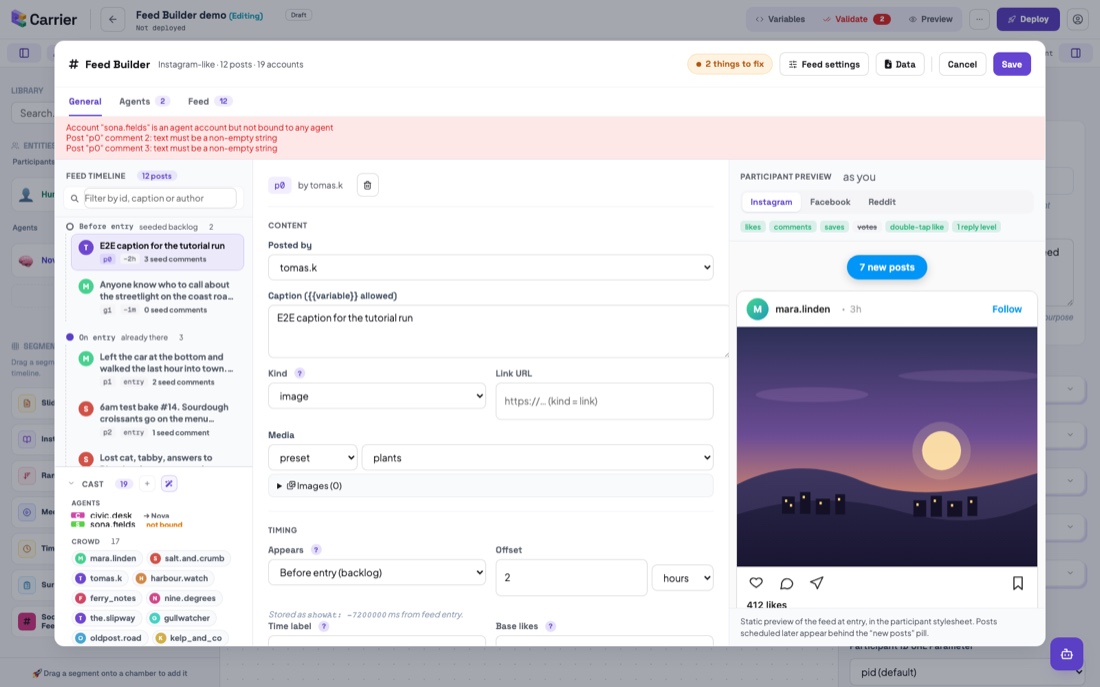Toggle the left sidebar panel icon
The height and width of the screenshot is (687, 1100).
pyautogui.click(x=24, y=53)
